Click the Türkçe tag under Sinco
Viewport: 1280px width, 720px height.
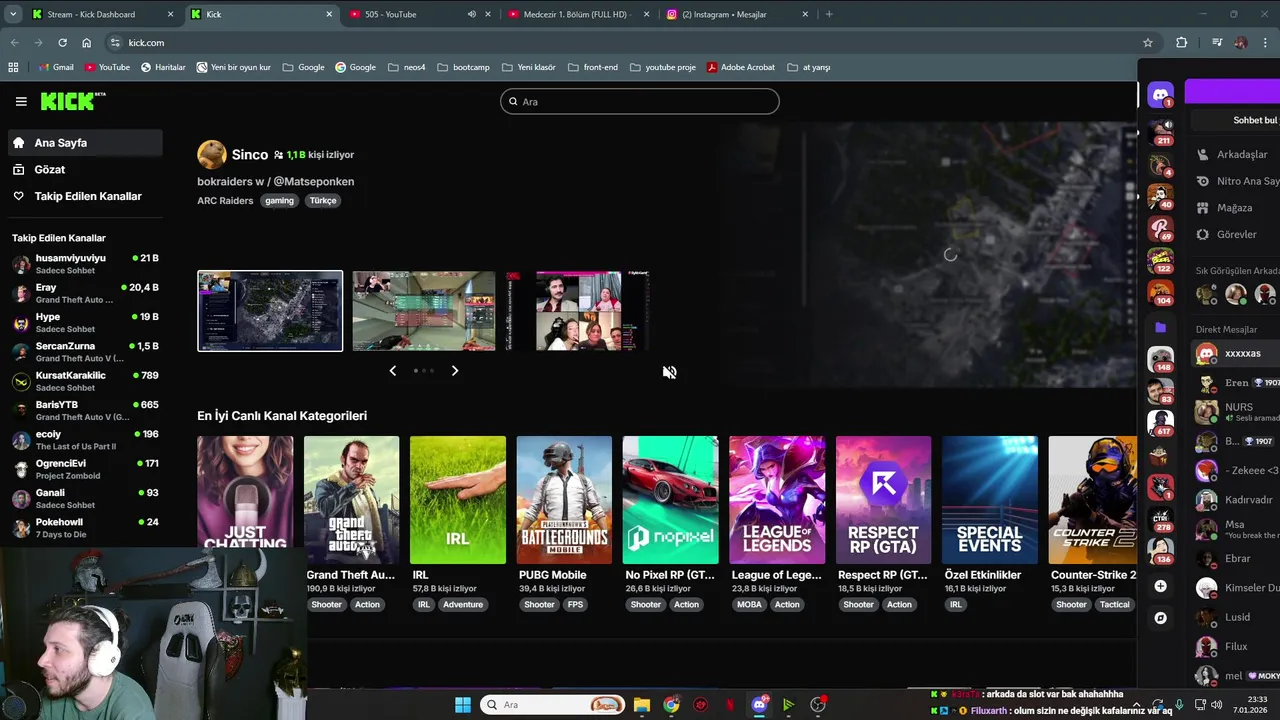click(x=323, y=201)
